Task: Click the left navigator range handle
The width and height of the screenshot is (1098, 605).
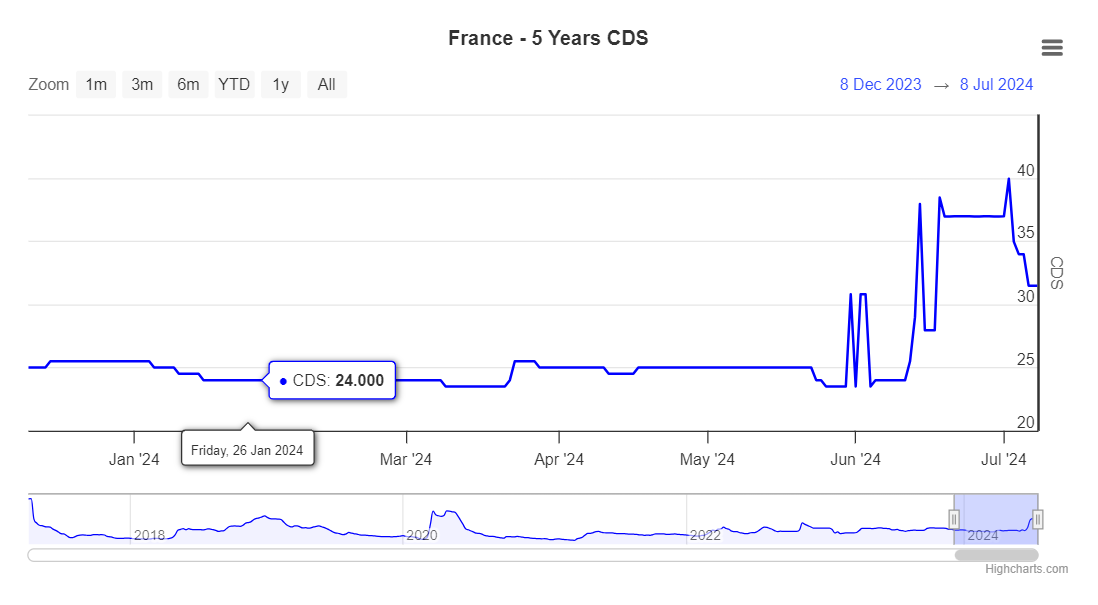Action: point(954,518)
